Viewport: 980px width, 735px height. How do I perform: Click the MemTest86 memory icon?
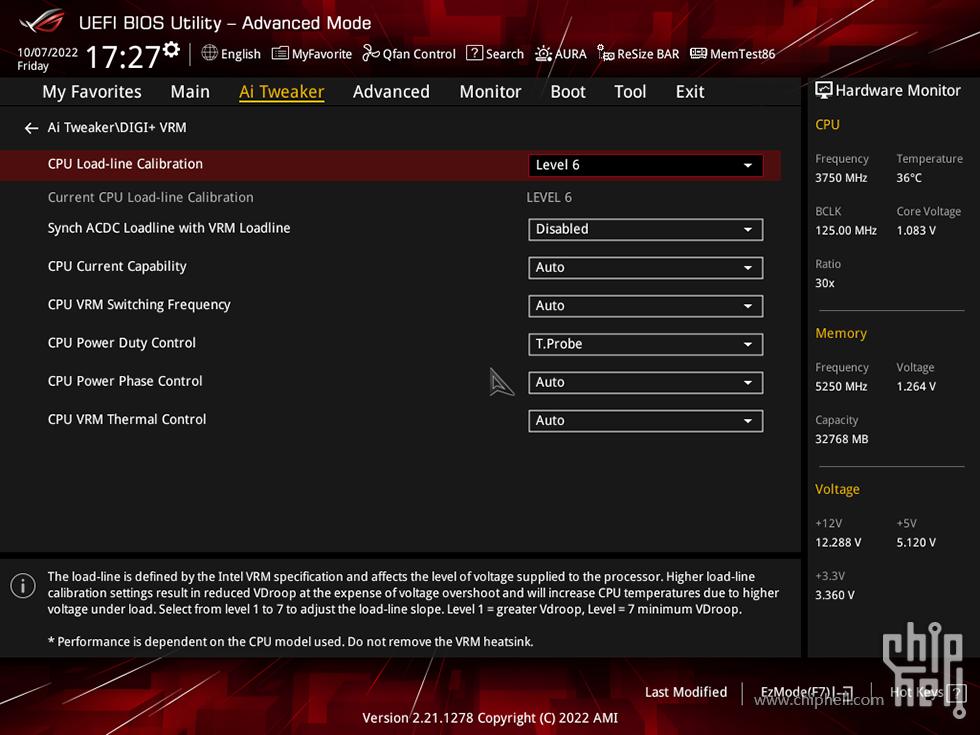pyautogui.click(x=698, y=54)
